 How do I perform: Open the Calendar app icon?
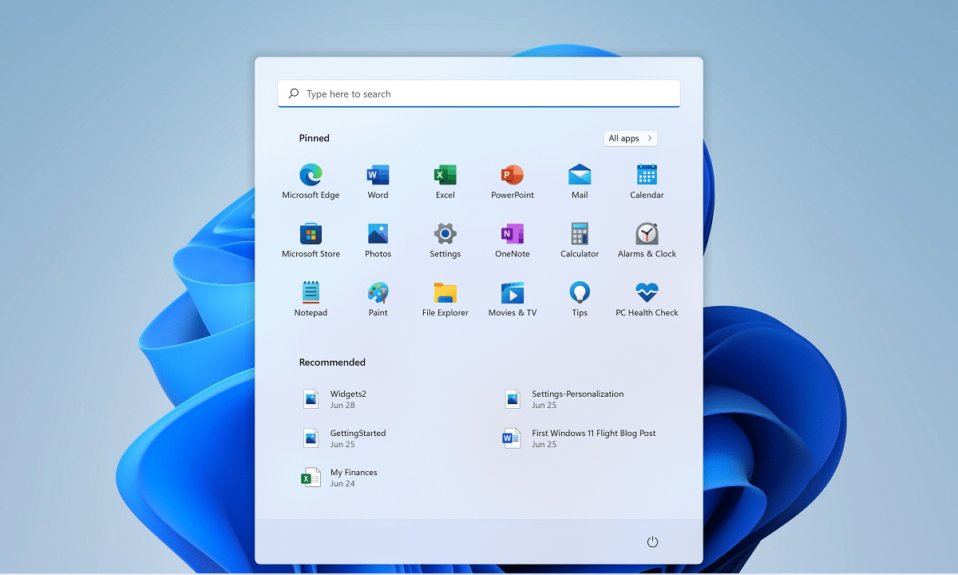[x=646, y=181]
